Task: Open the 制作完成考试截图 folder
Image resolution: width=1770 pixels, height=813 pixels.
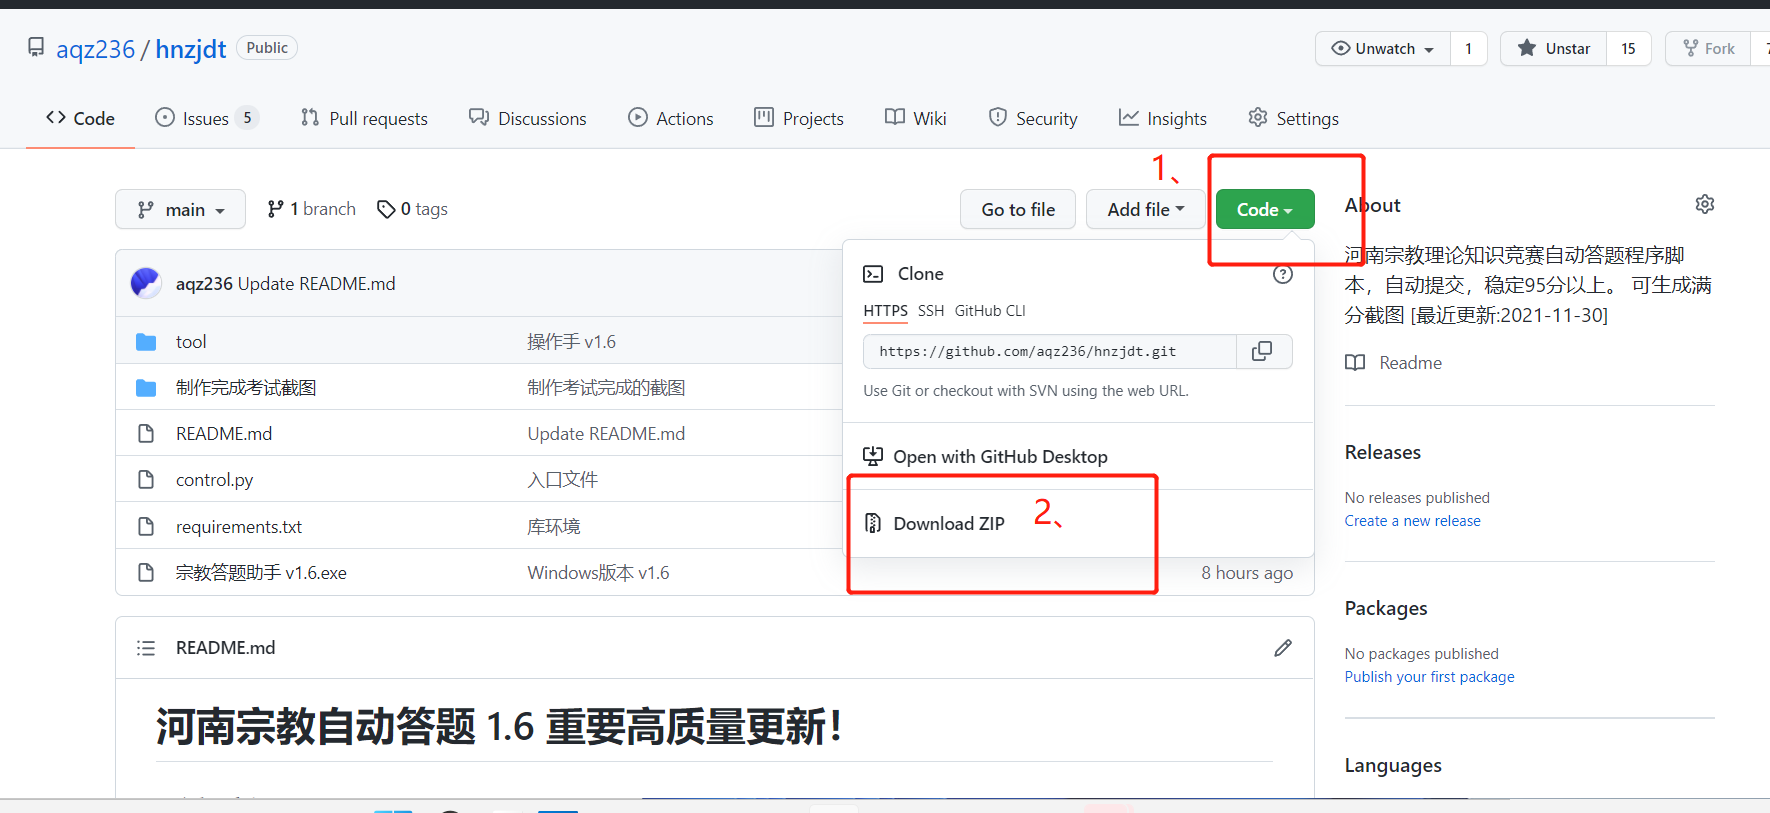Action: [246, 388]
